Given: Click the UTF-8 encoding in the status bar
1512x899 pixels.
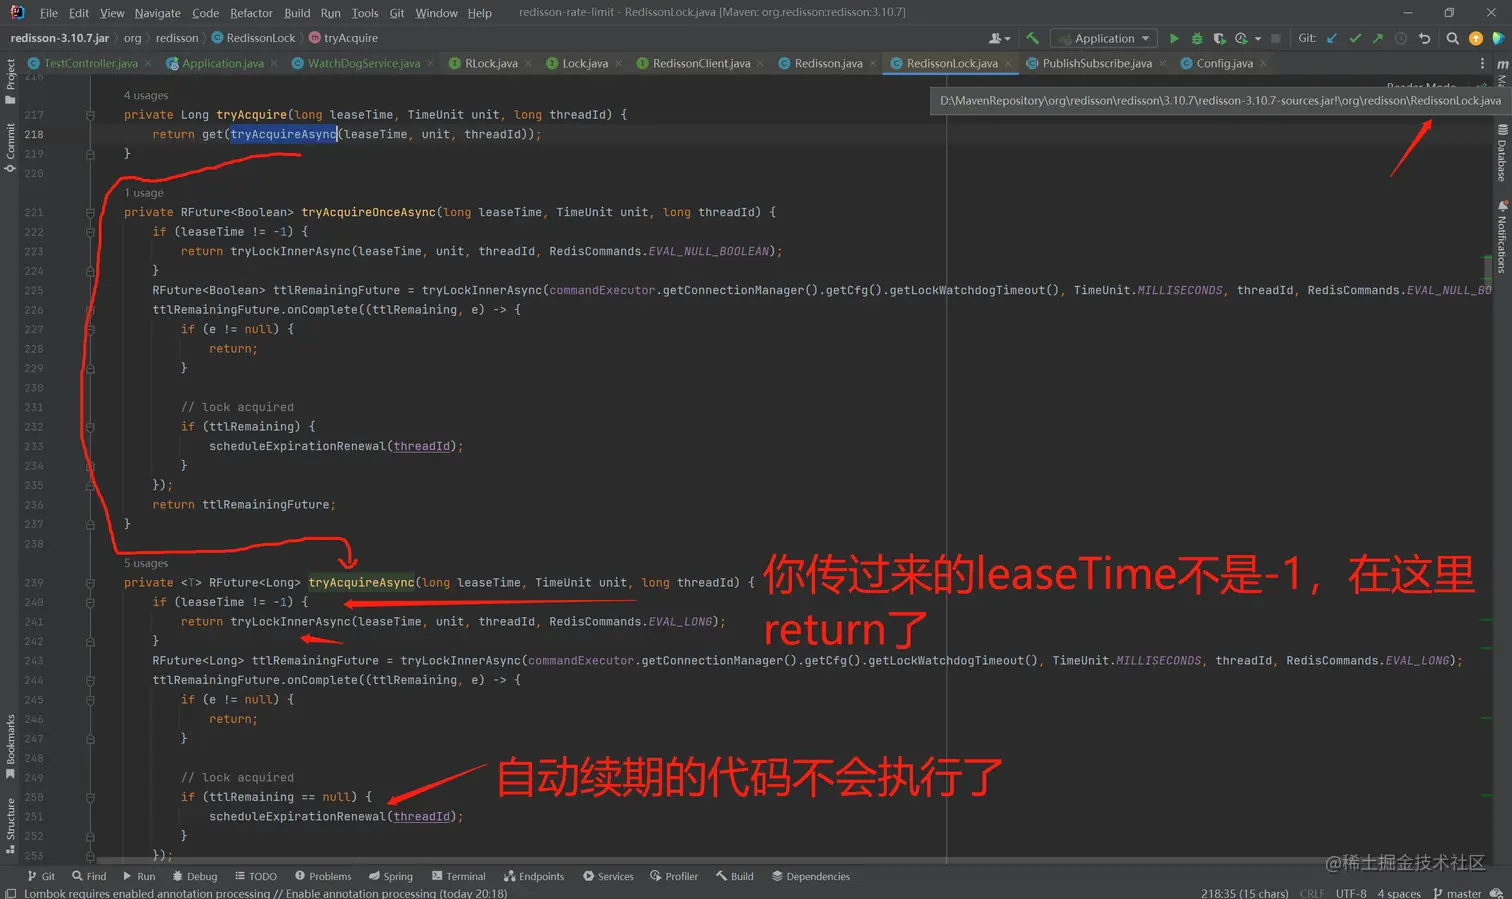Looking at the screenshot, I should [x=1351, y=893].
